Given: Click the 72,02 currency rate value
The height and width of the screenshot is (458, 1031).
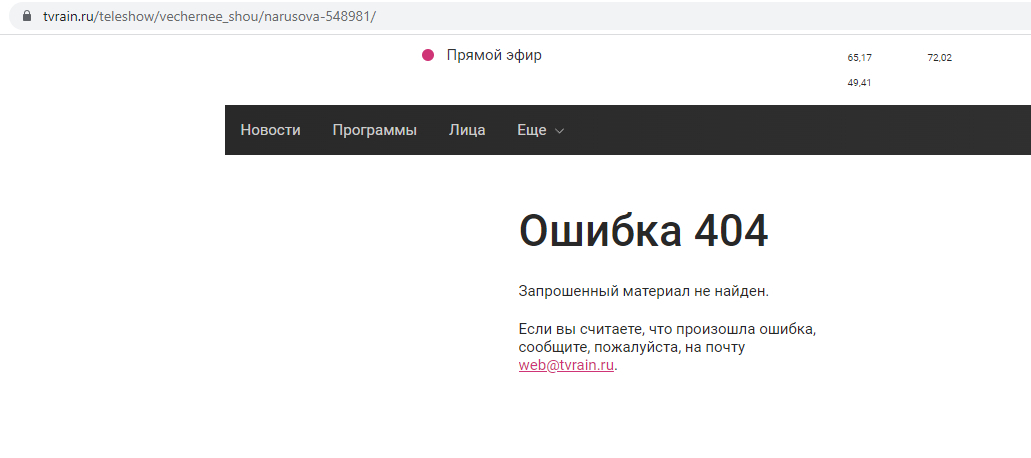Looking at the screenshot, I should pos(940,58).
